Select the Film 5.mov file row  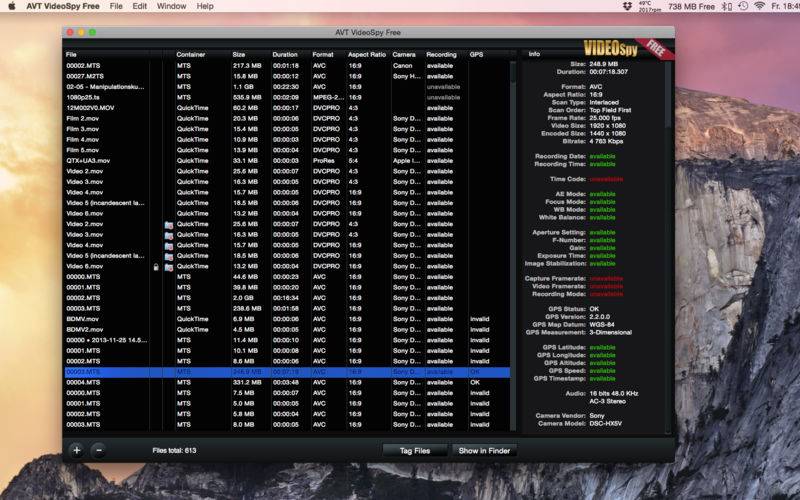click(287, 150)
